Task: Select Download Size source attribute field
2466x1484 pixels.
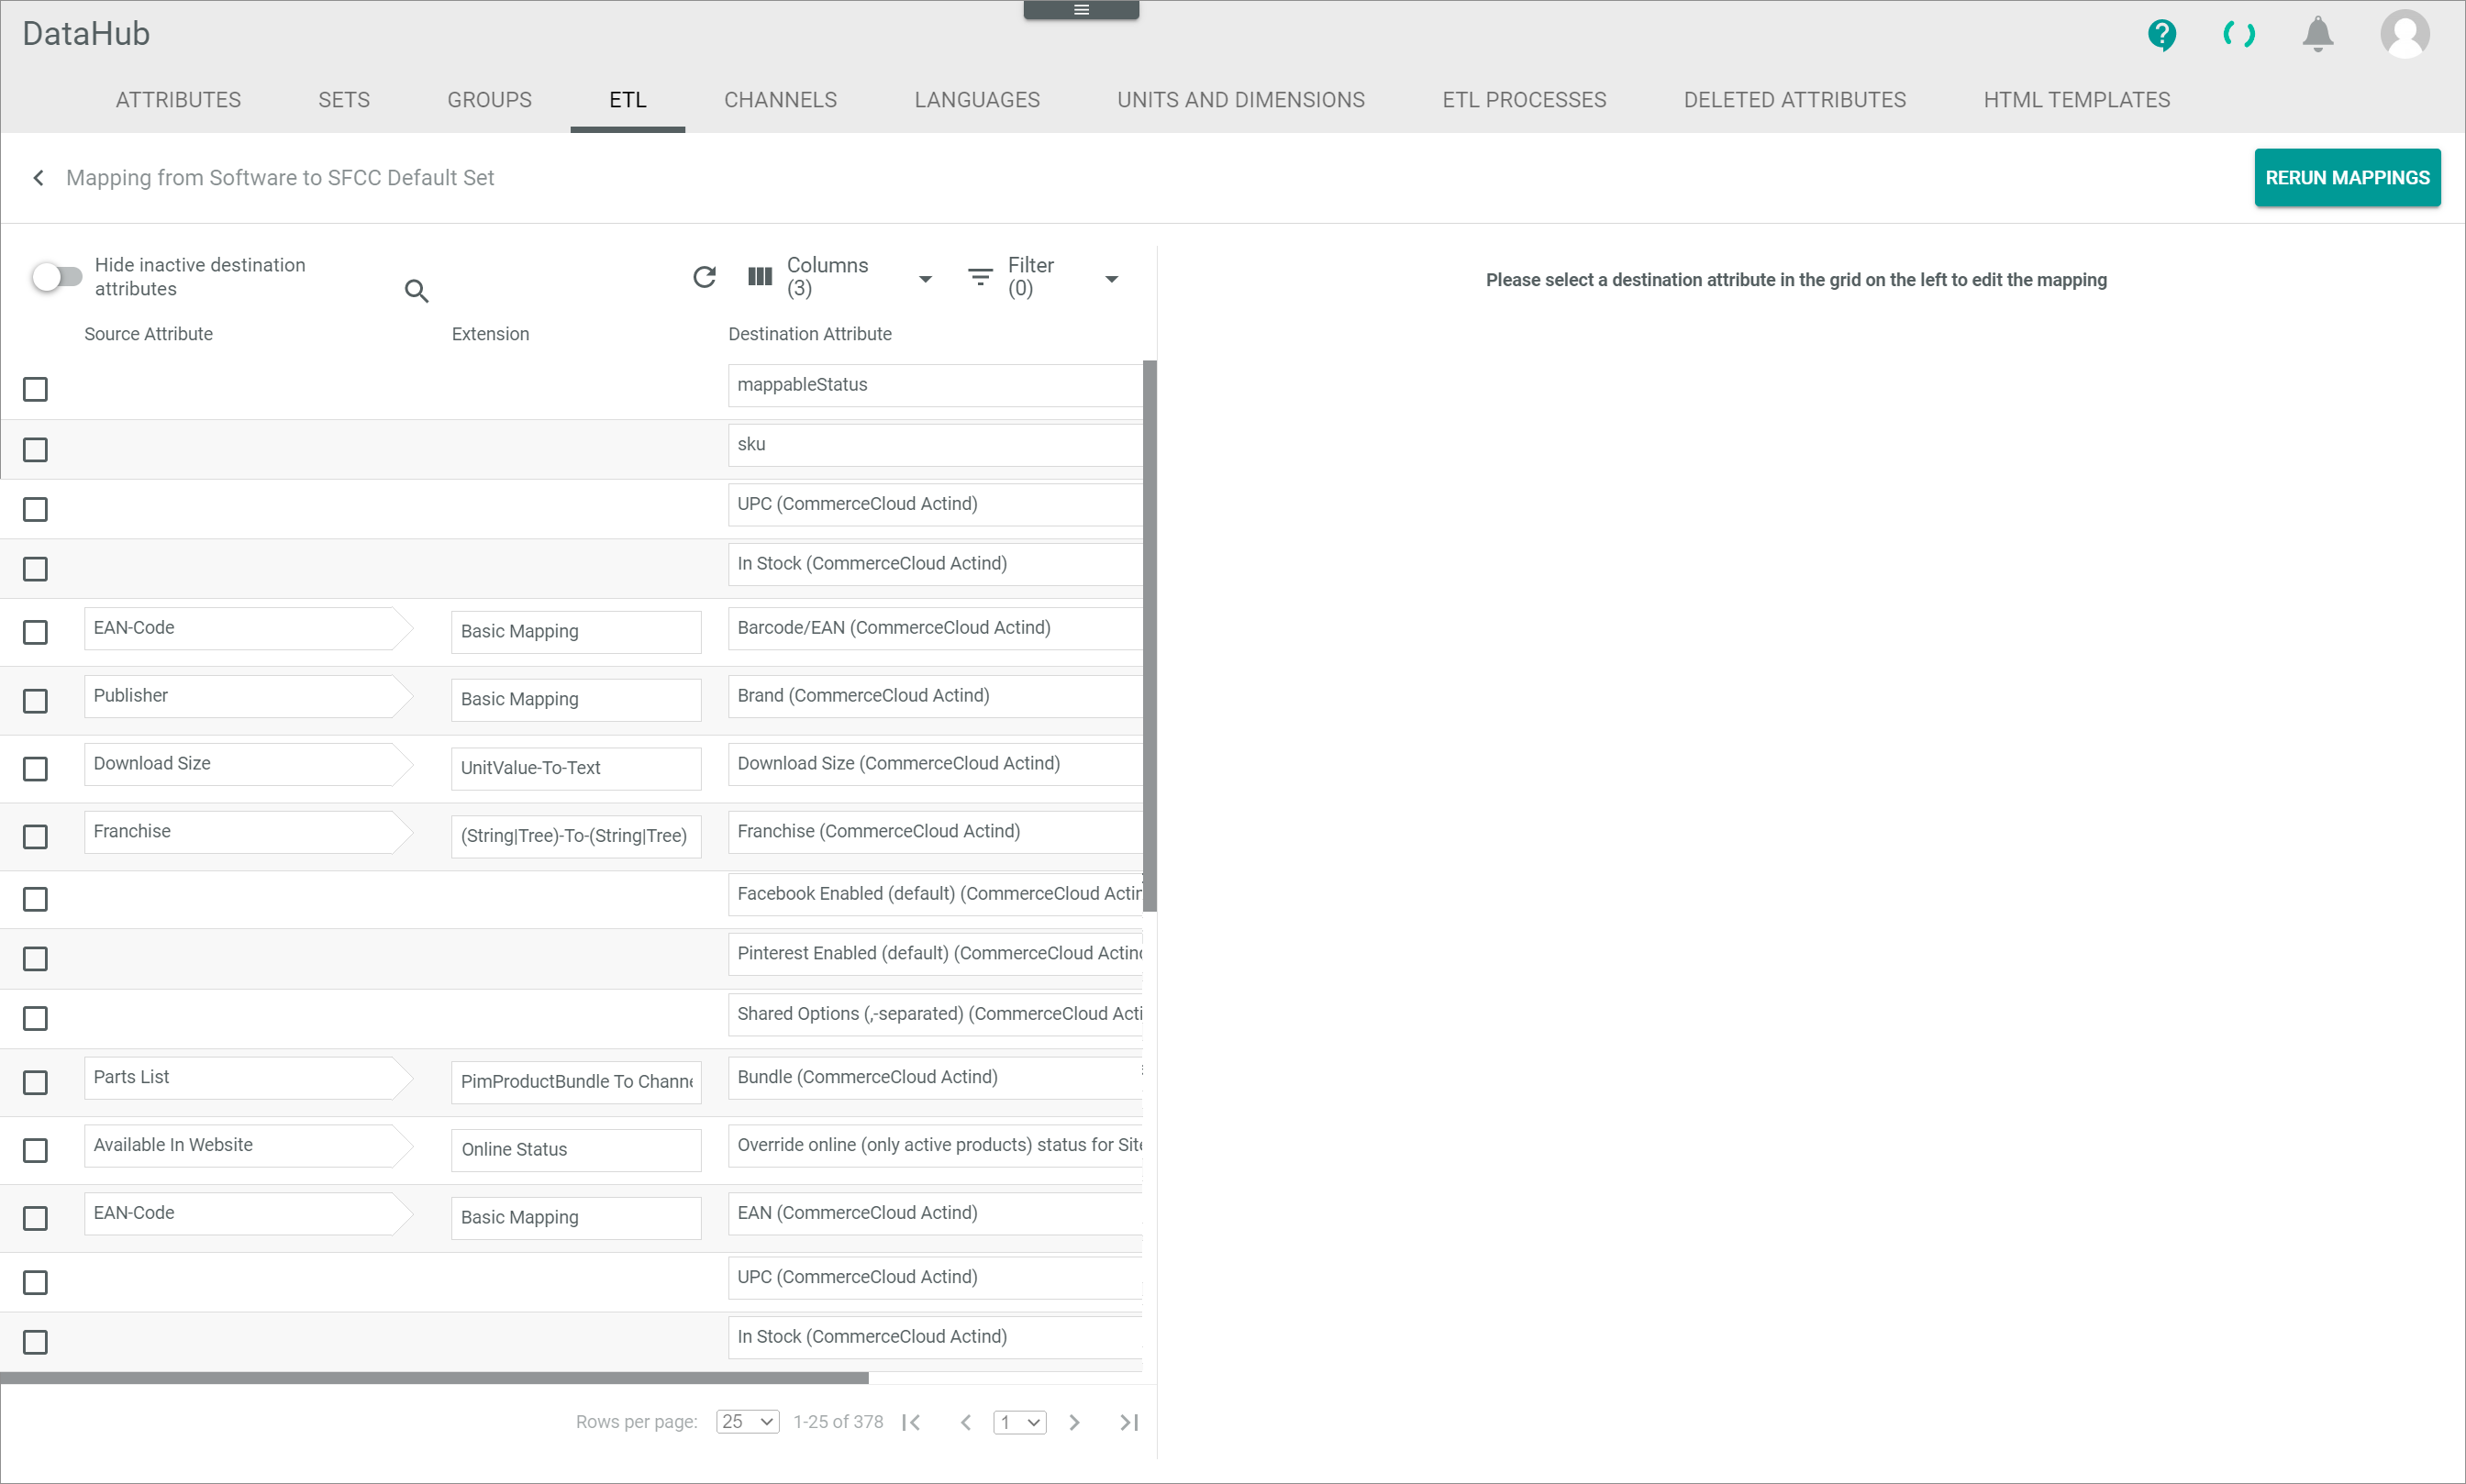Action: [x=248, y=764]
